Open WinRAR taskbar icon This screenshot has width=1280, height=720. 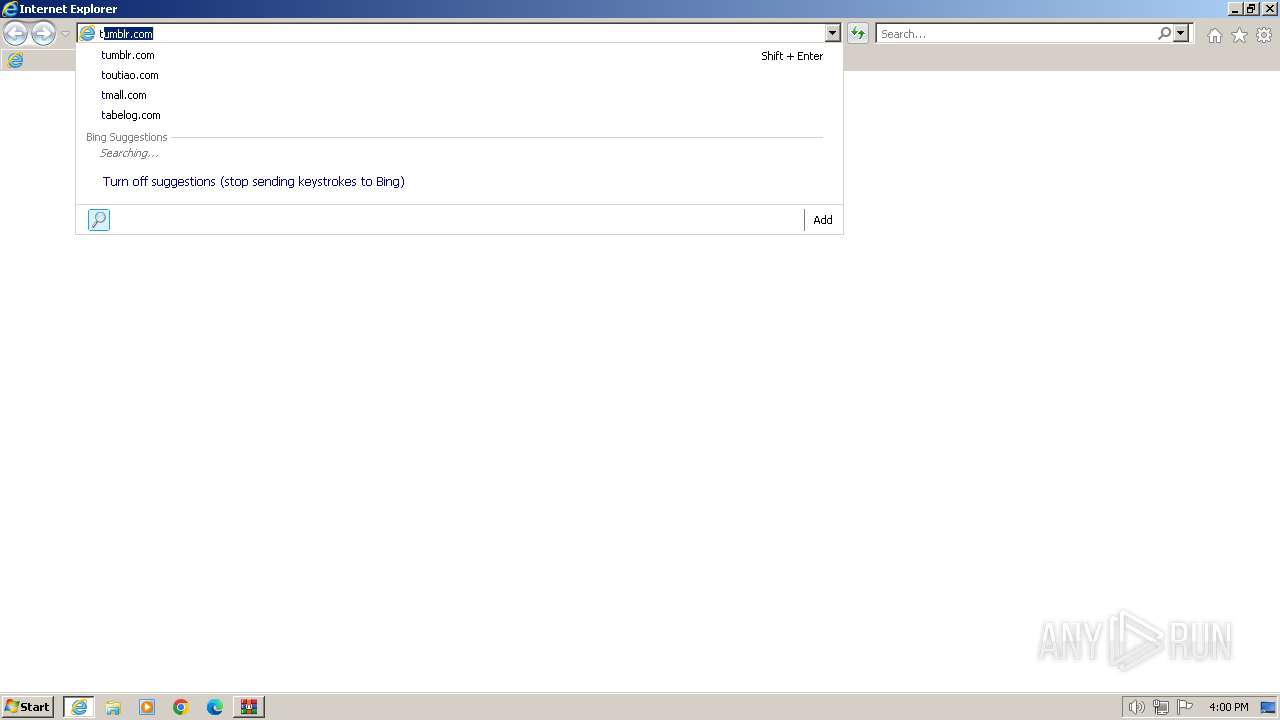[x=249, y=707]
